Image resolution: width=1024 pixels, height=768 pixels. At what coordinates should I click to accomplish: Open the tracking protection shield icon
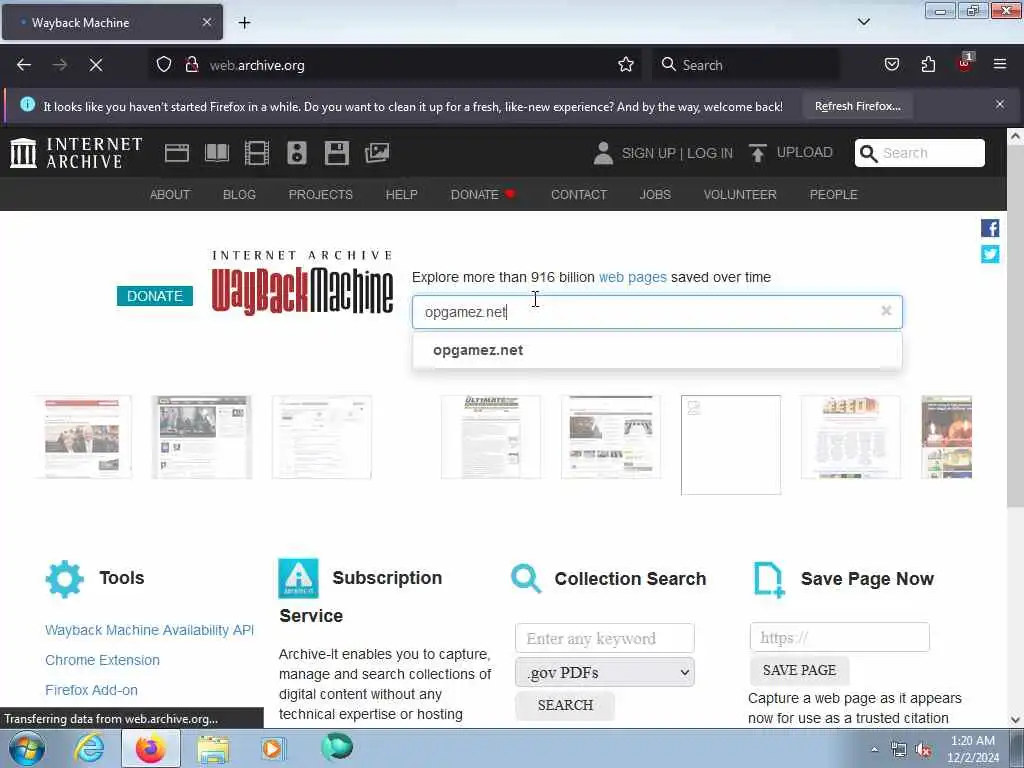[x=164, y=65]
